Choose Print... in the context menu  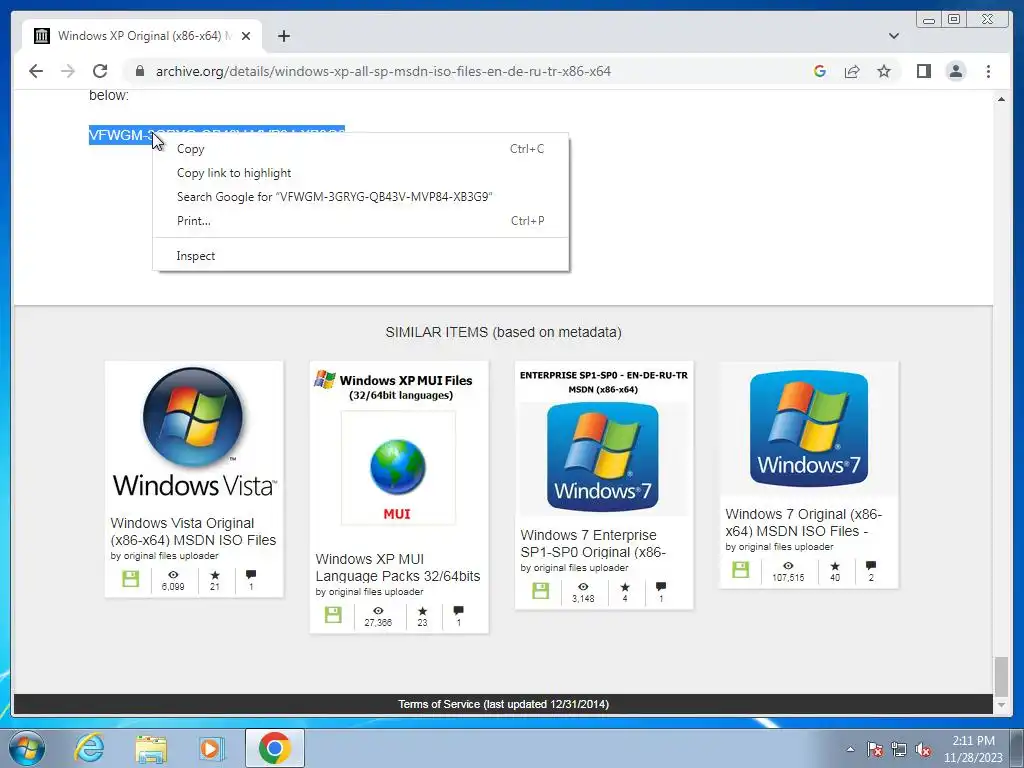pos(360,221)
